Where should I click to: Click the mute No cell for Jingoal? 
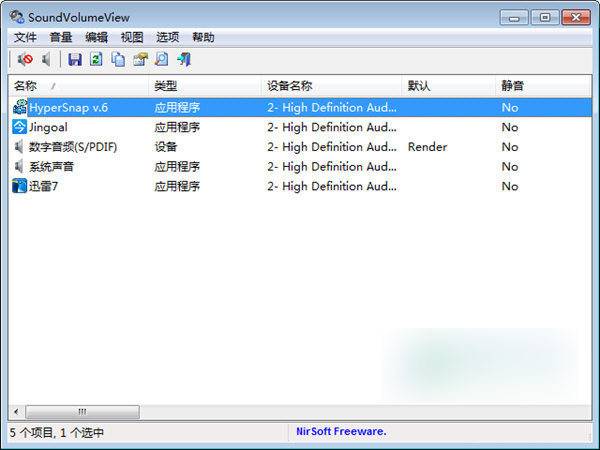[x=510, y=127]
